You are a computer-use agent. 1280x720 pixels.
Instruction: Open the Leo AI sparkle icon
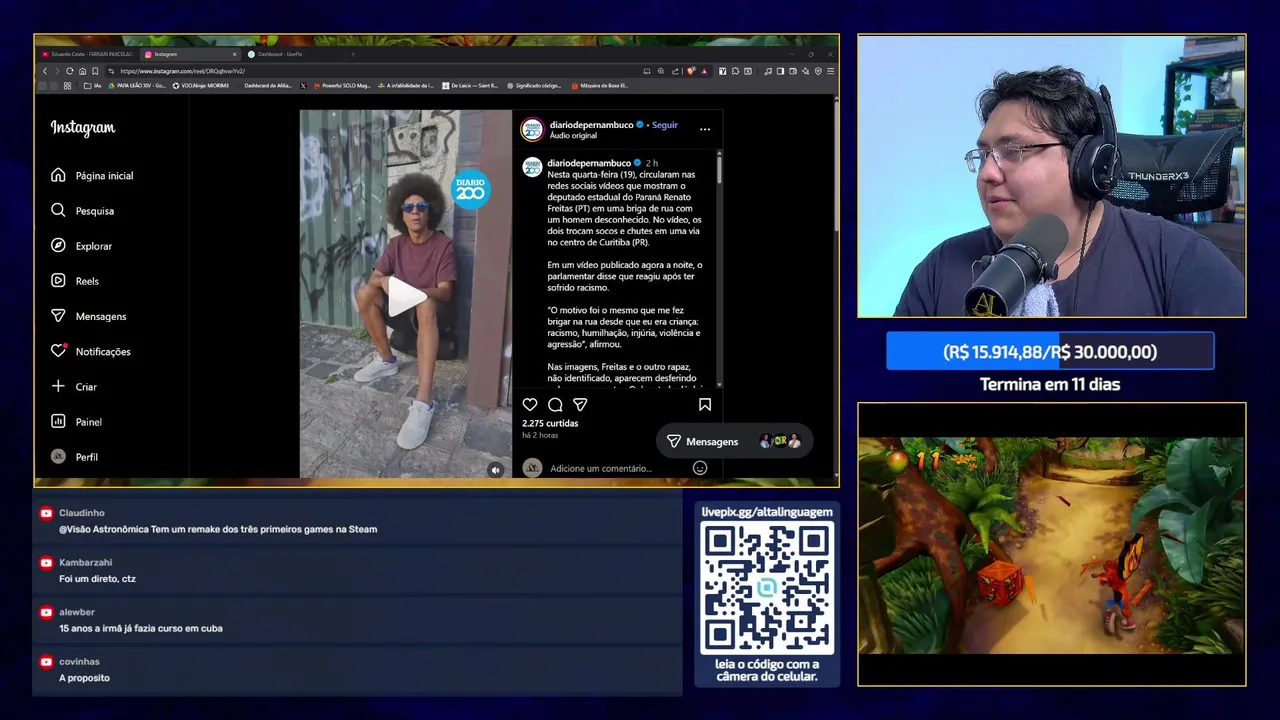point(805,71)
